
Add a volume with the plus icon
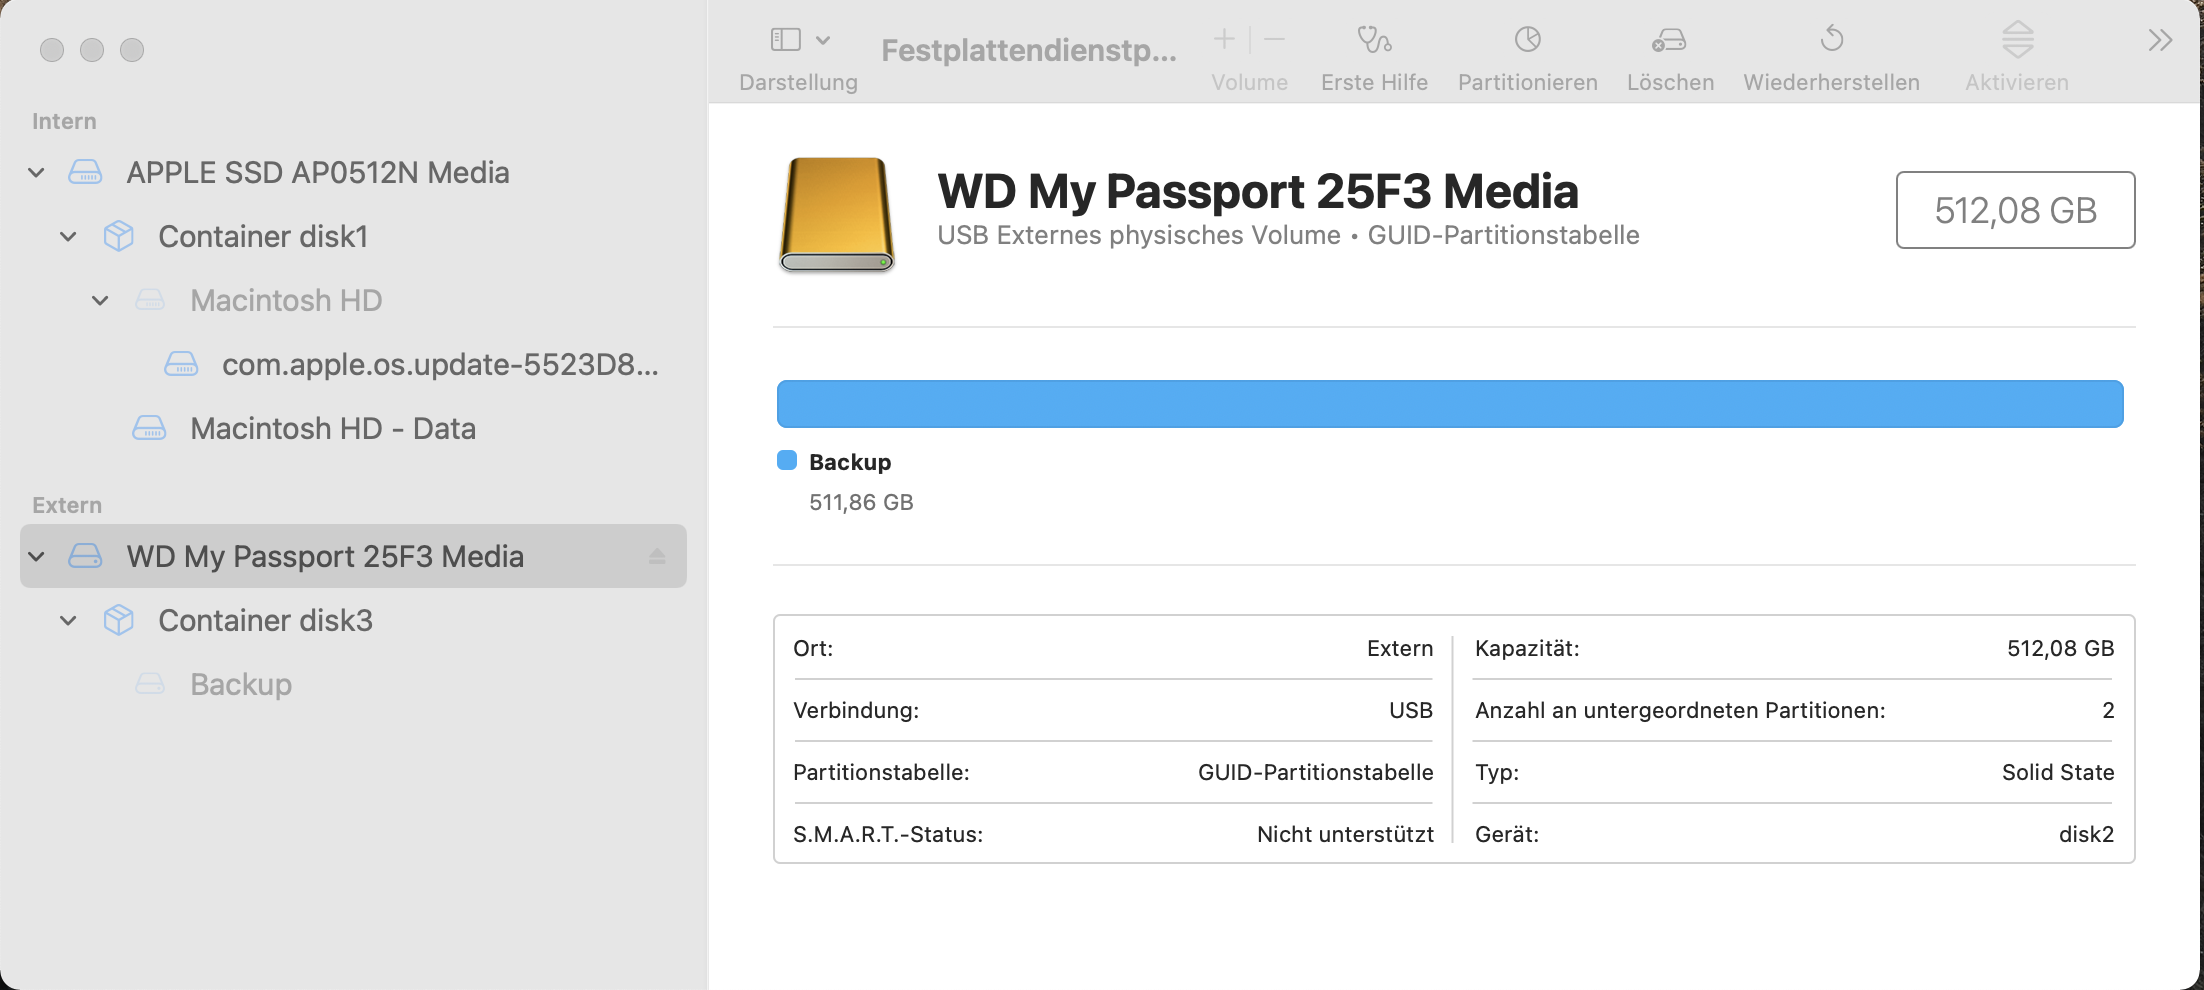1224,40
